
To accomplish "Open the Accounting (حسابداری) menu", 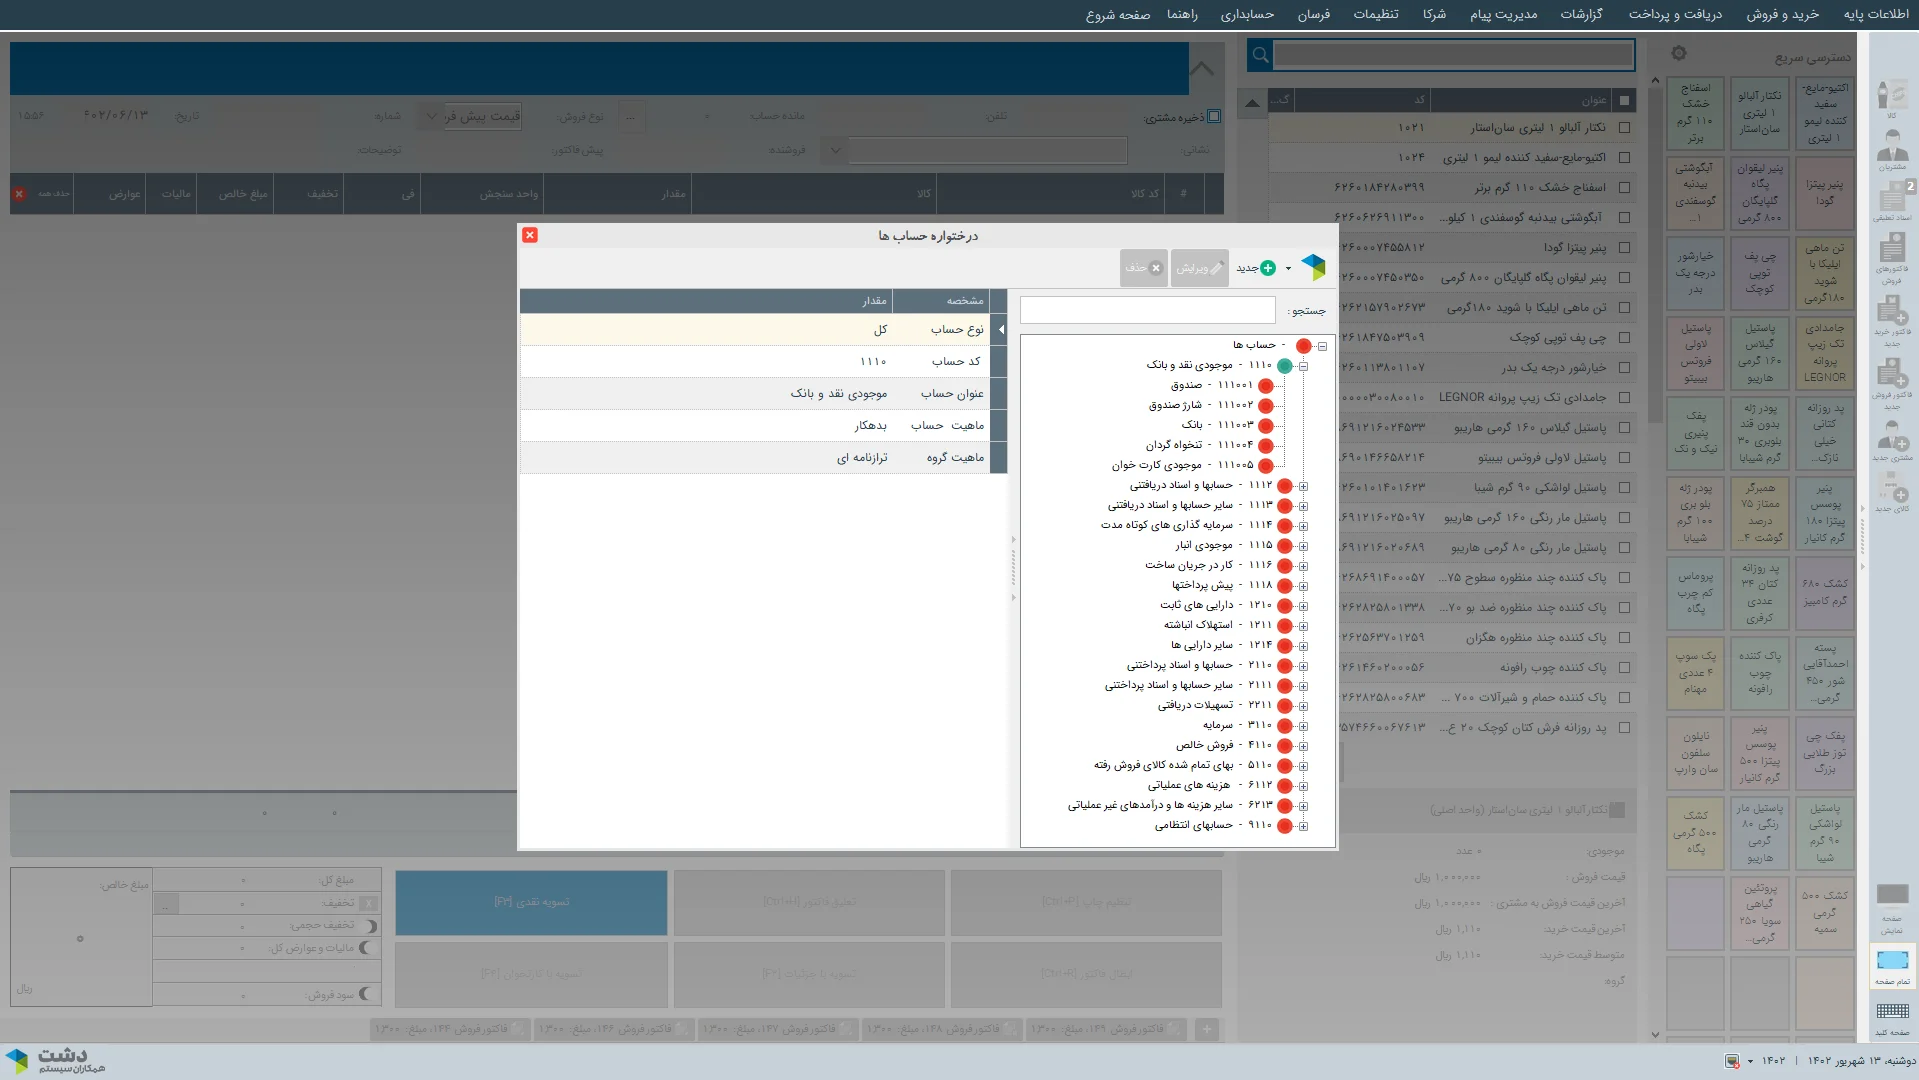I will tap(1246, 14).
